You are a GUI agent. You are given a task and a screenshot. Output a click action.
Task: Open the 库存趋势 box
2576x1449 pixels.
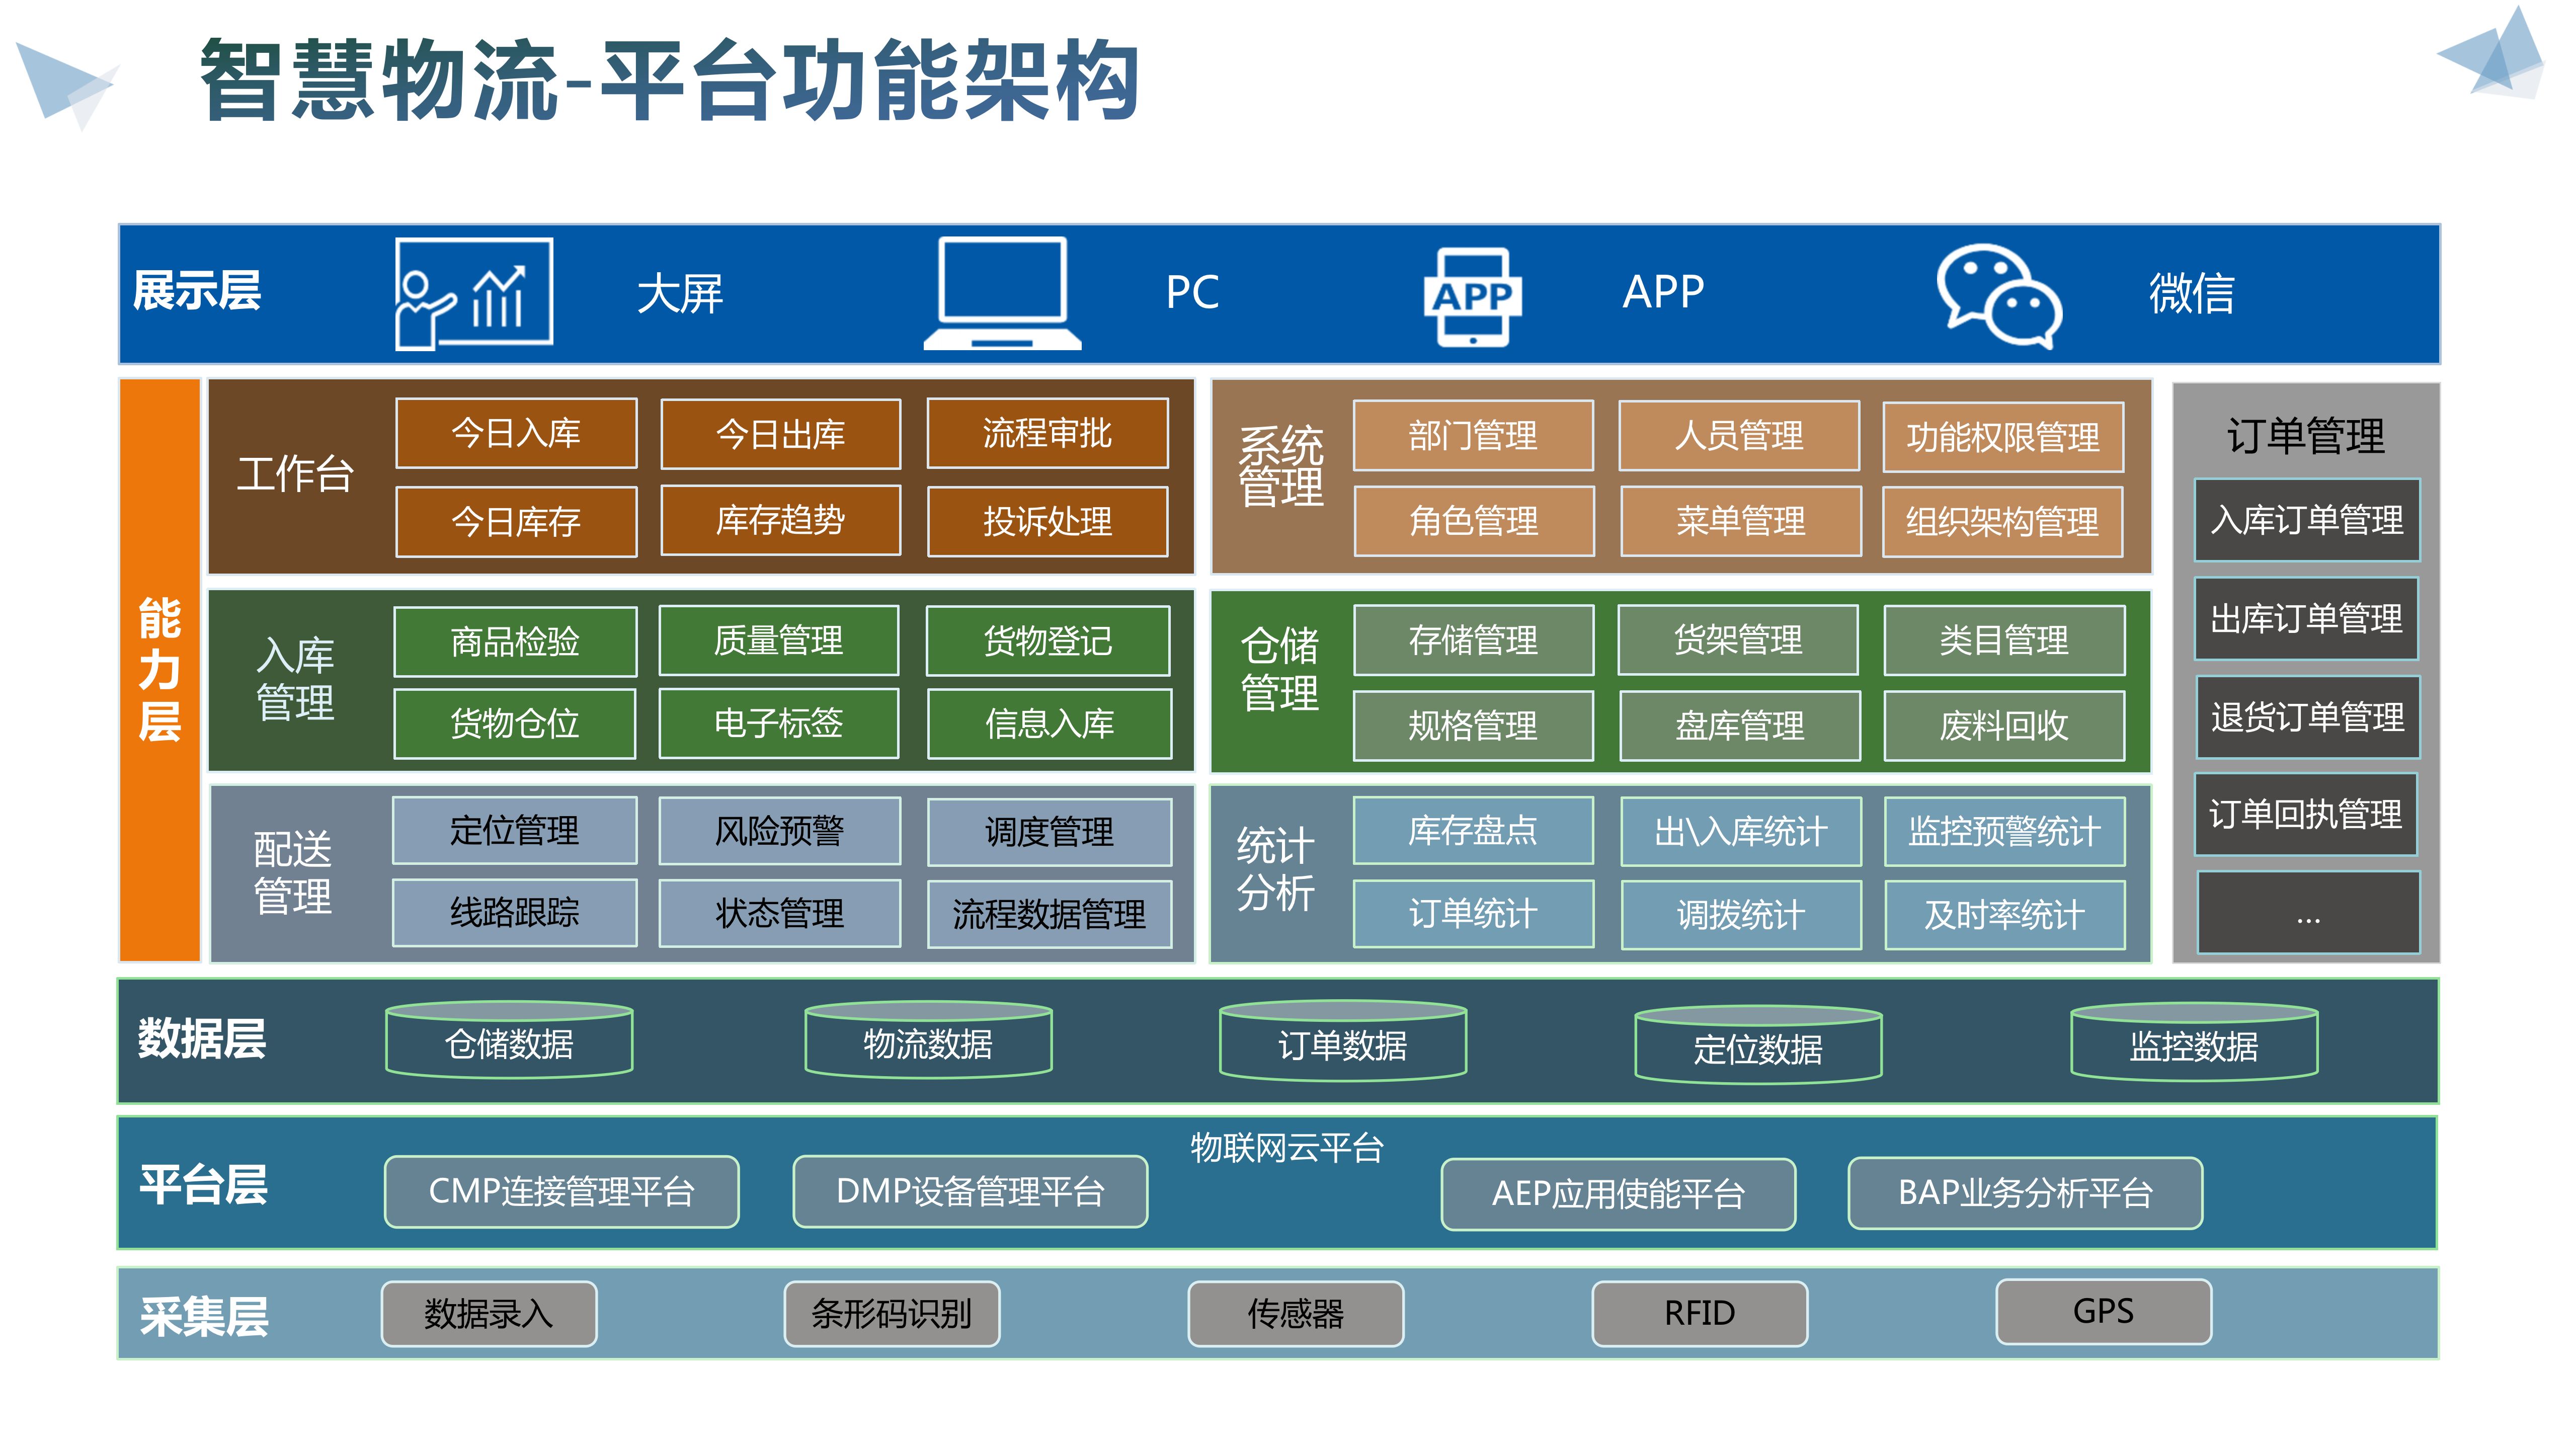[781, 520]
